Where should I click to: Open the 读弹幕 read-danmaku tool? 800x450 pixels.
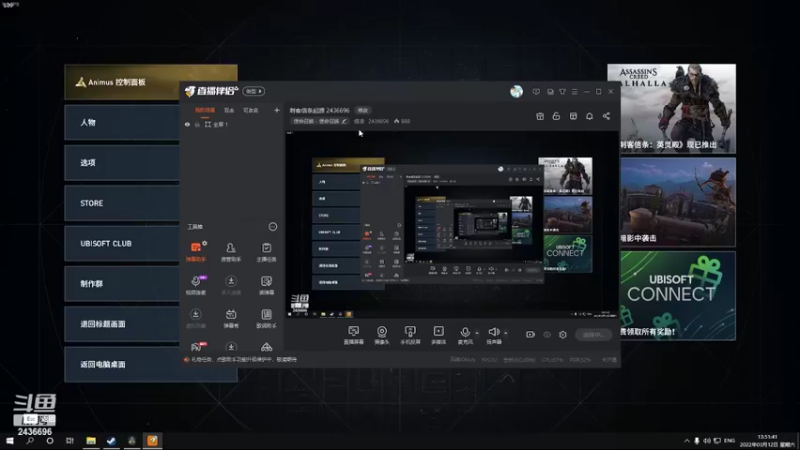tap(266, 285)
